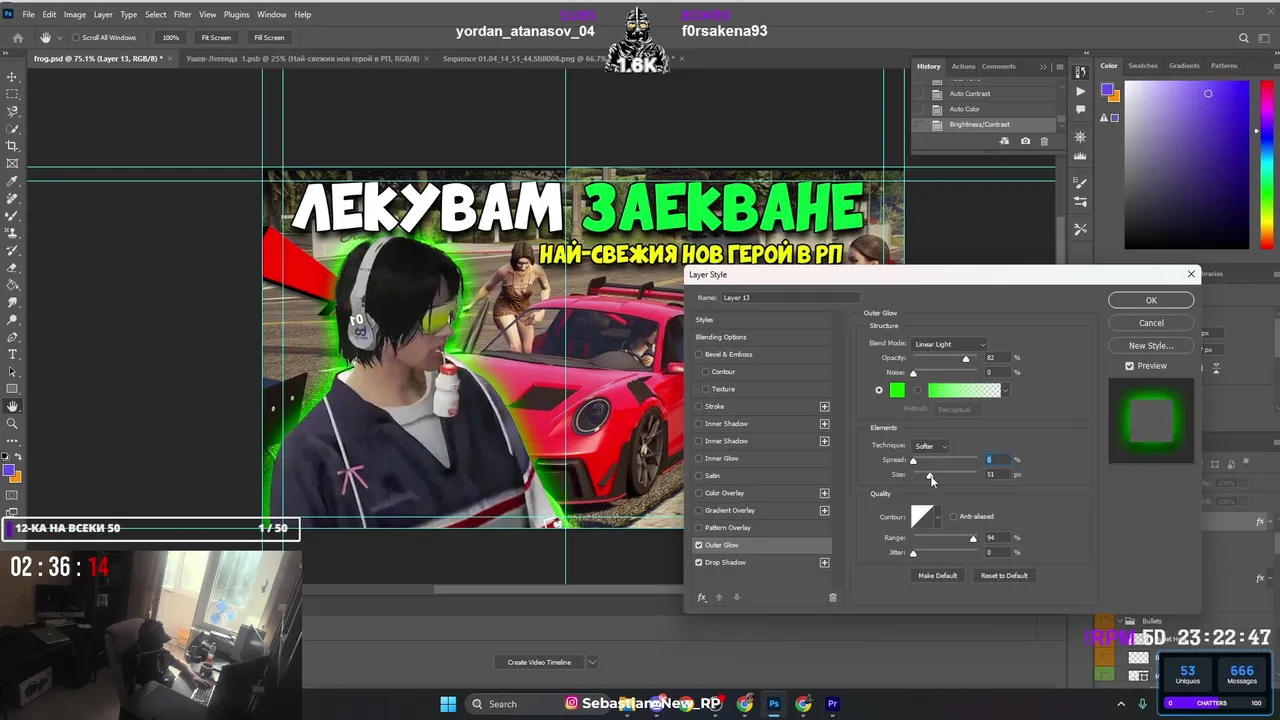
Task: Switch to the Patterns tab
Action: coord(1224,66)
